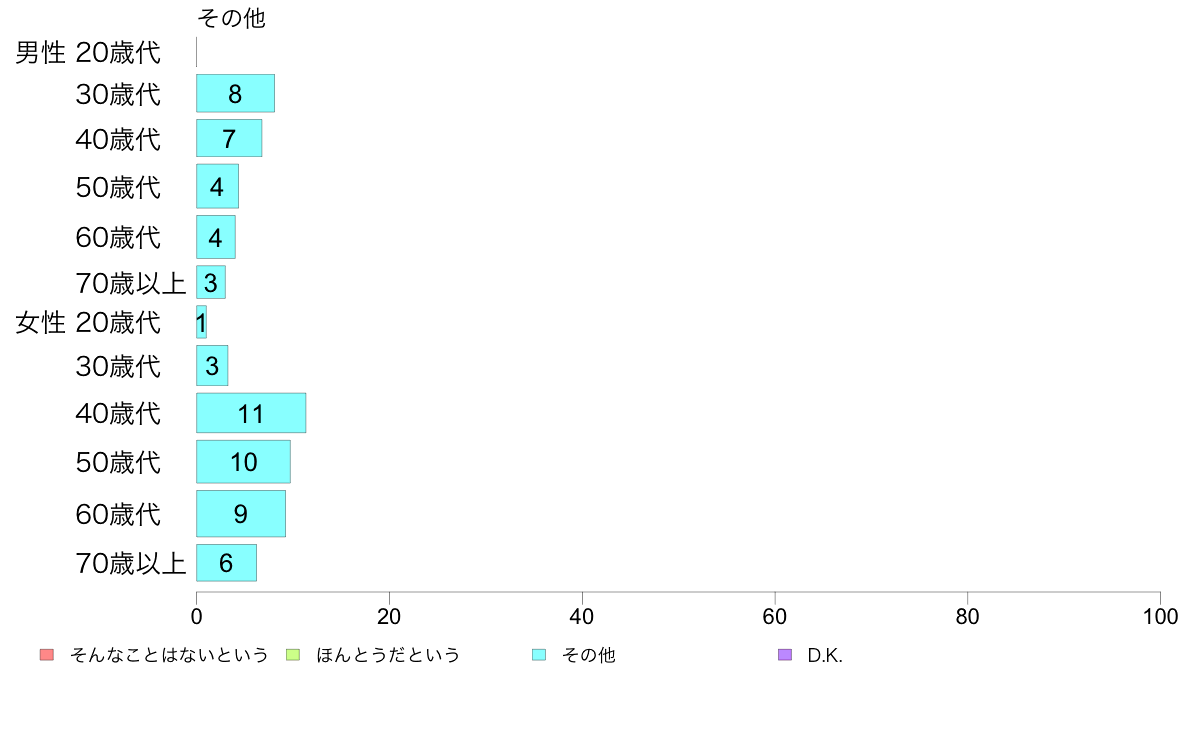
Task: Click the male 30歳代 bar showing 8
Action: pyautogui.click(x=235, y=93)
